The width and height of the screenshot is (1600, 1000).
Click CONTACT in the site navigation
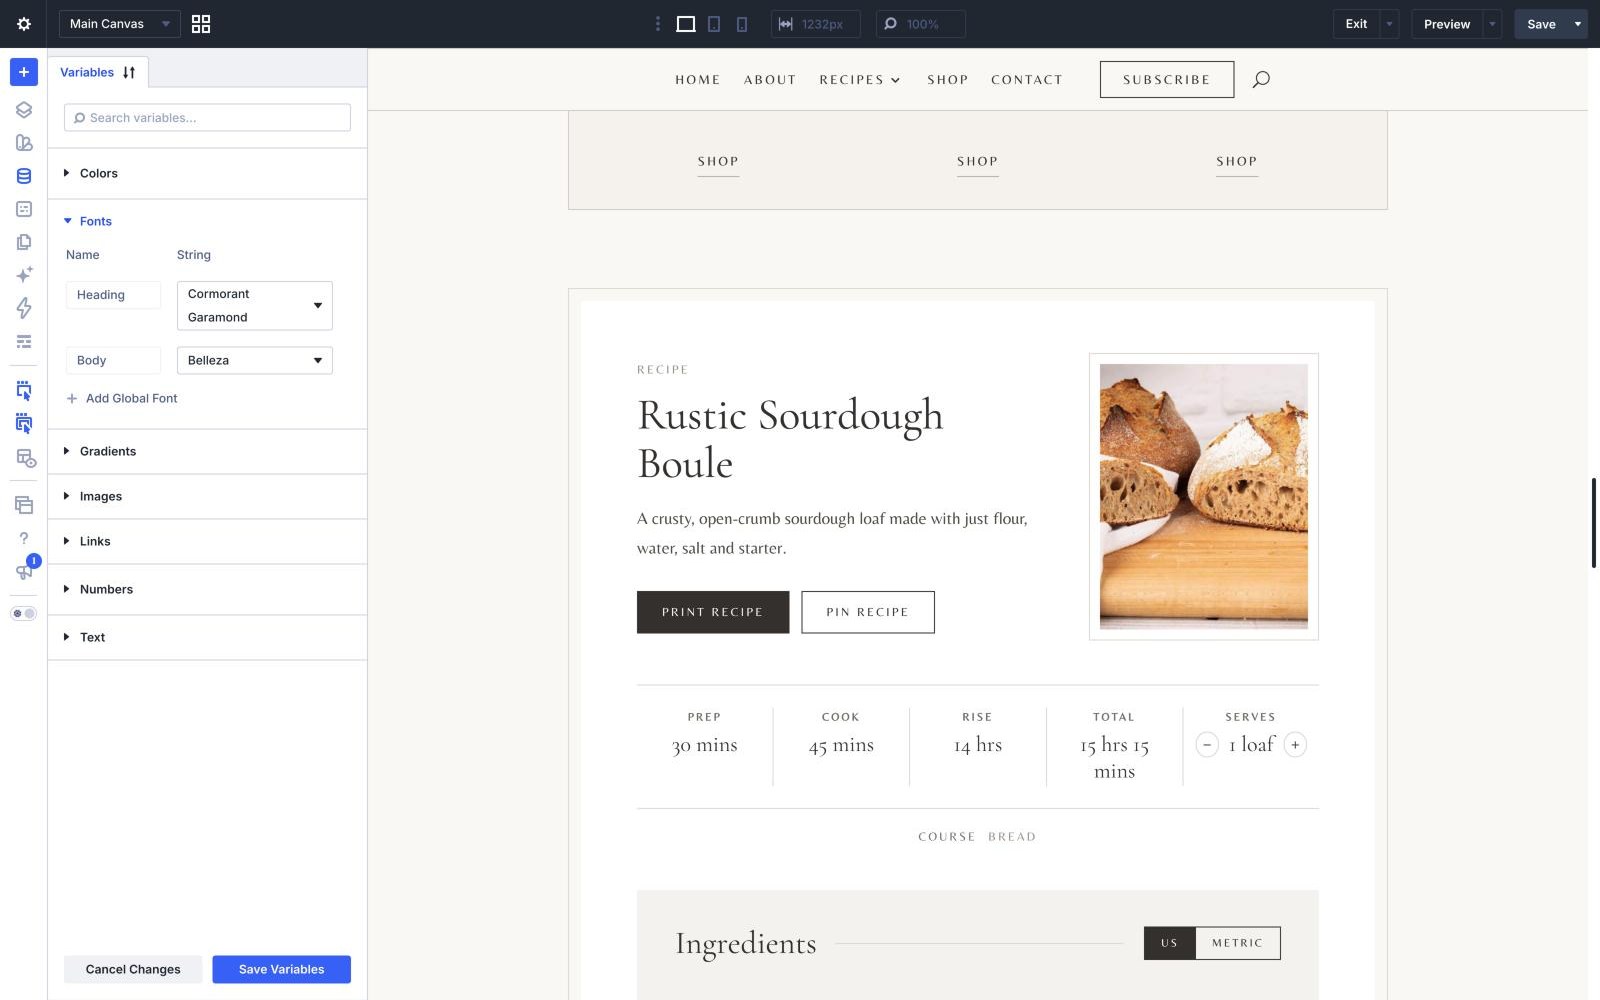pyautogui.click(x=1027, y=79)
